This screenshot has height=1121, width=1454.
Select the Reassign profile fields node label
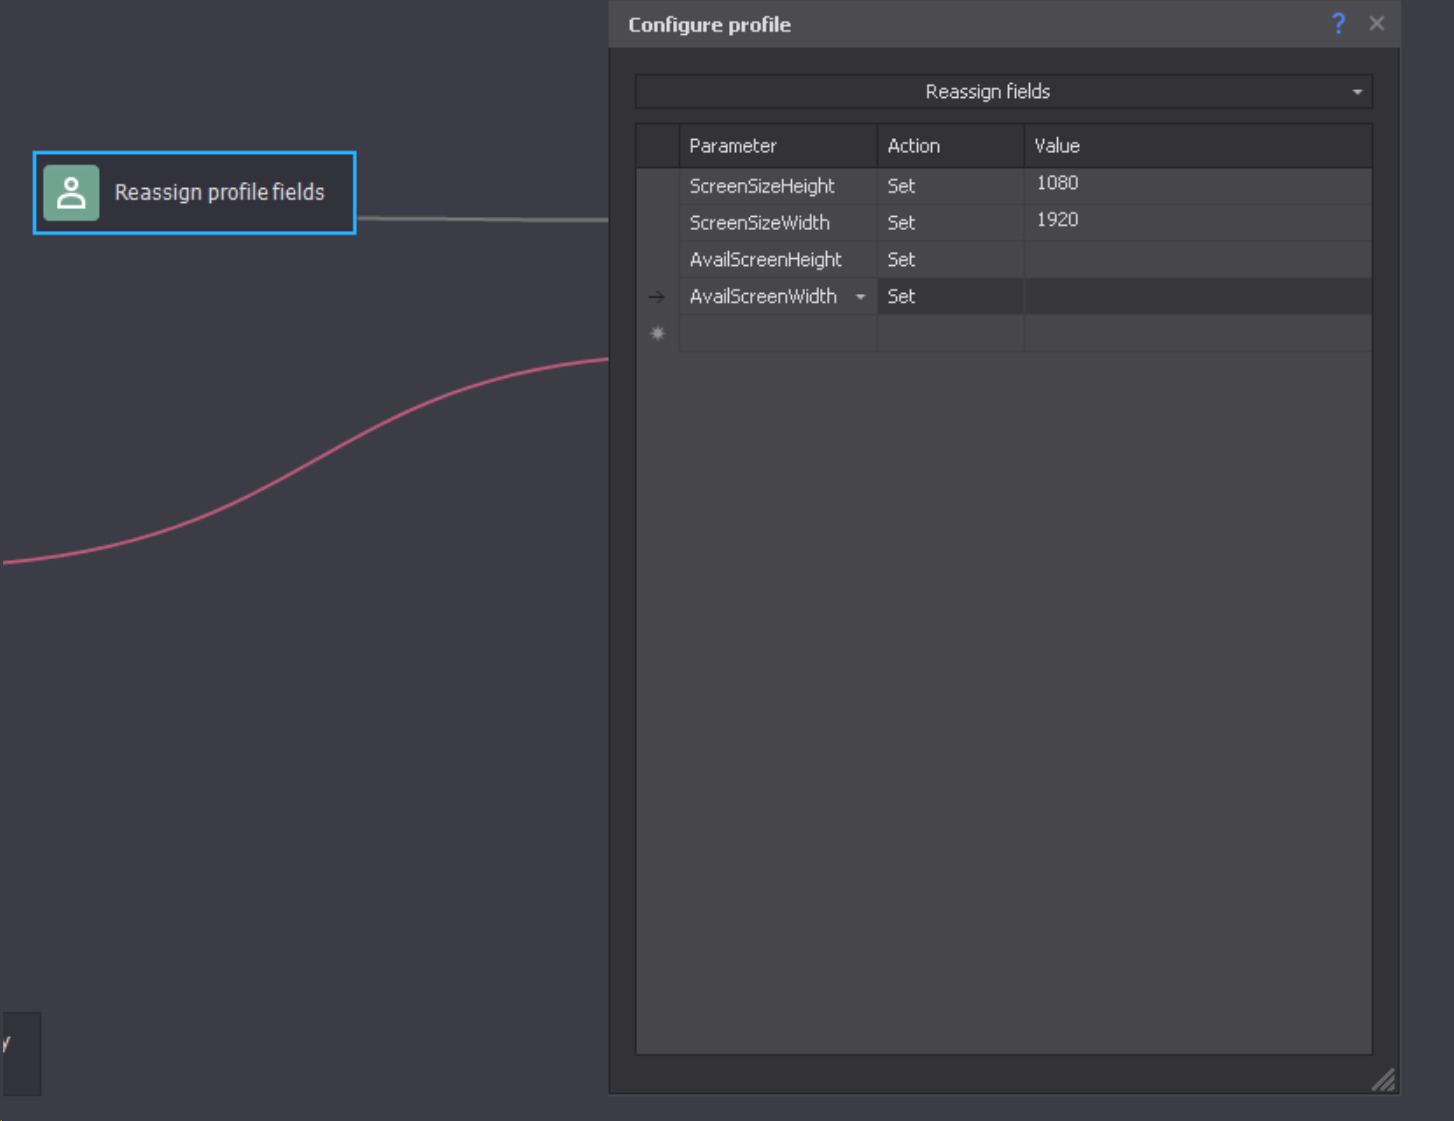pos(220,192)
